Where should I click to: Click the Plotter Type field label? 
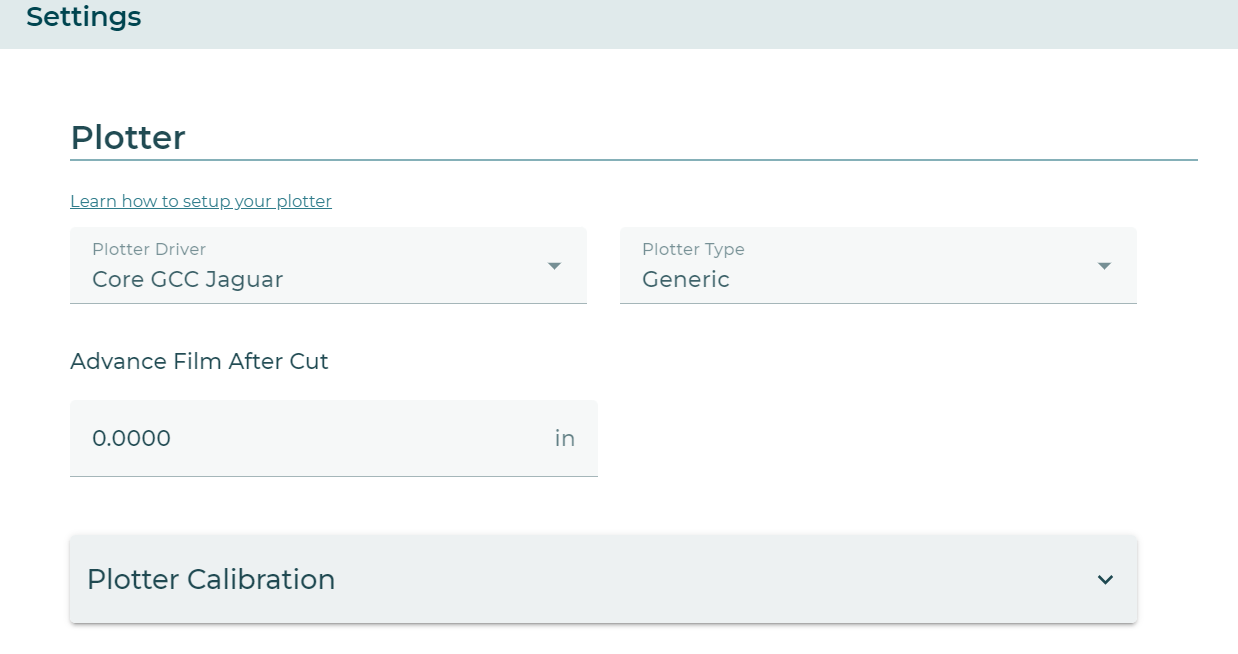[x=692, y=249]
